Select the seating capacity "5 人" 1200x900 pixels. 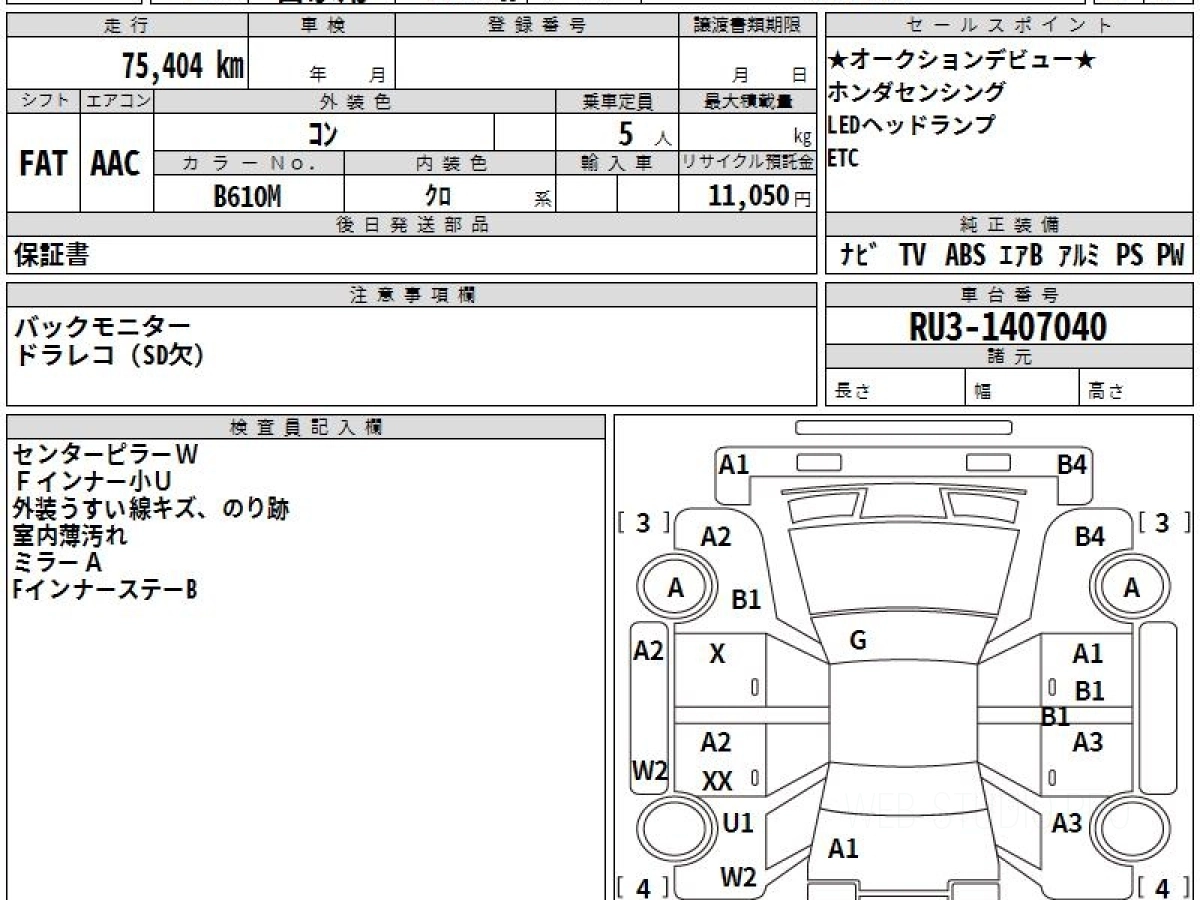(644, 134)
